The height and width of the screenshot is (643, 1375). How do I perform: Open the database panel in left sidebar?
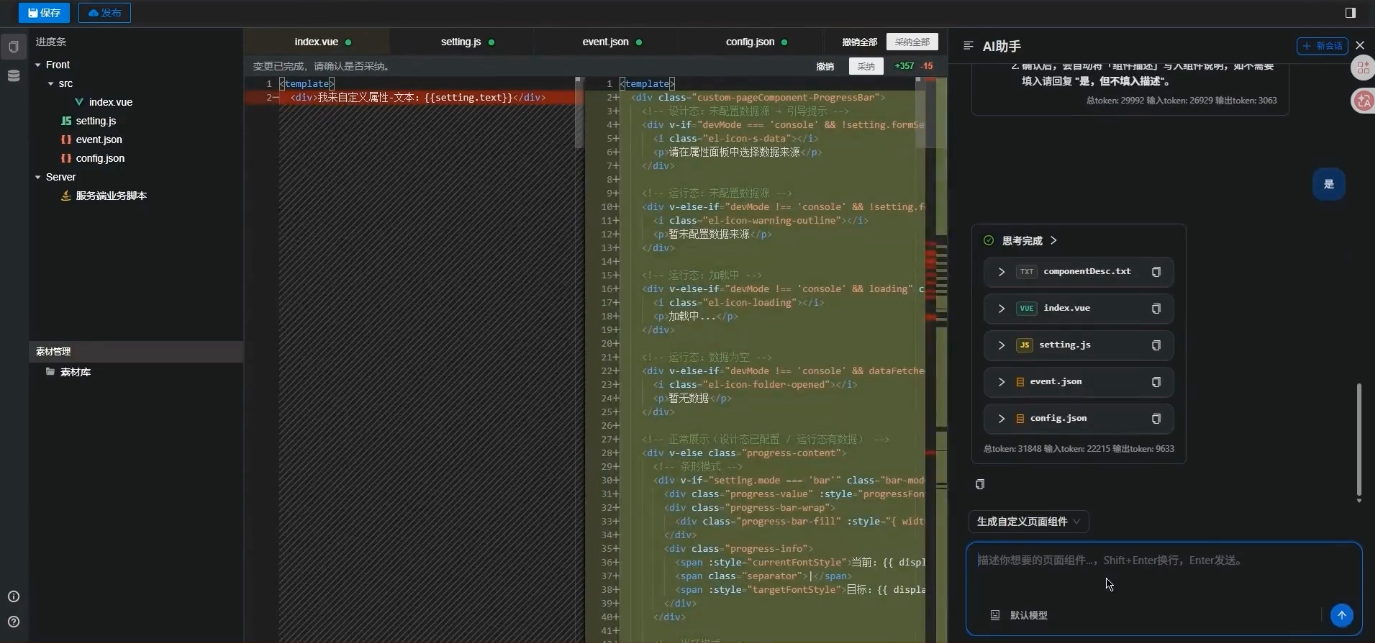click(14, 76)
